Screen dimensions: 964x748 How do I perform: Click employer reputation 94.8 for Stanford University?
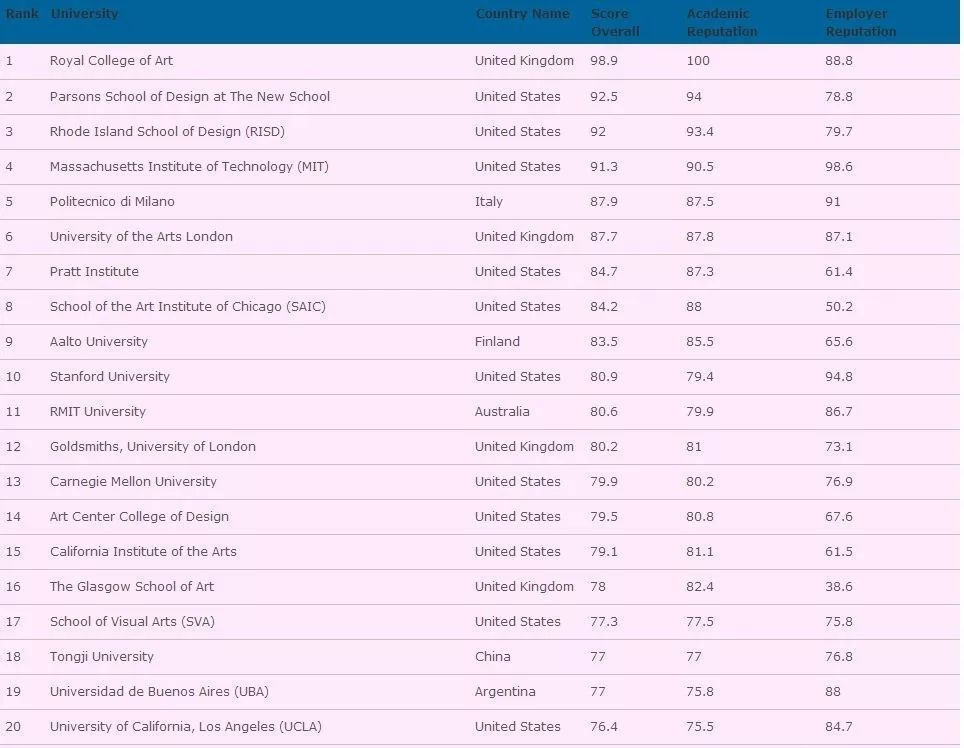coord(839,377)
